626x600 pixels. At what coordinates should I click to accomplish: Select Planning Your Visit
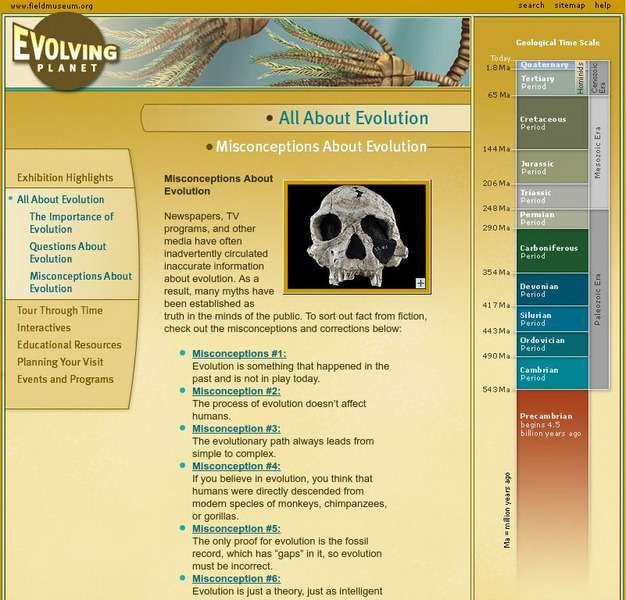point(60,362)
